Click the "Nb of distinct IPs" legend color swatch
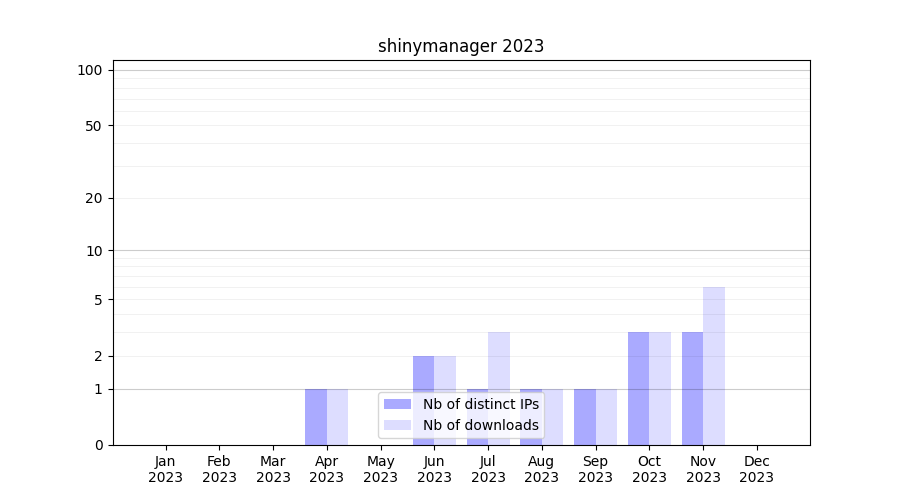 click(x=397, y=404)
